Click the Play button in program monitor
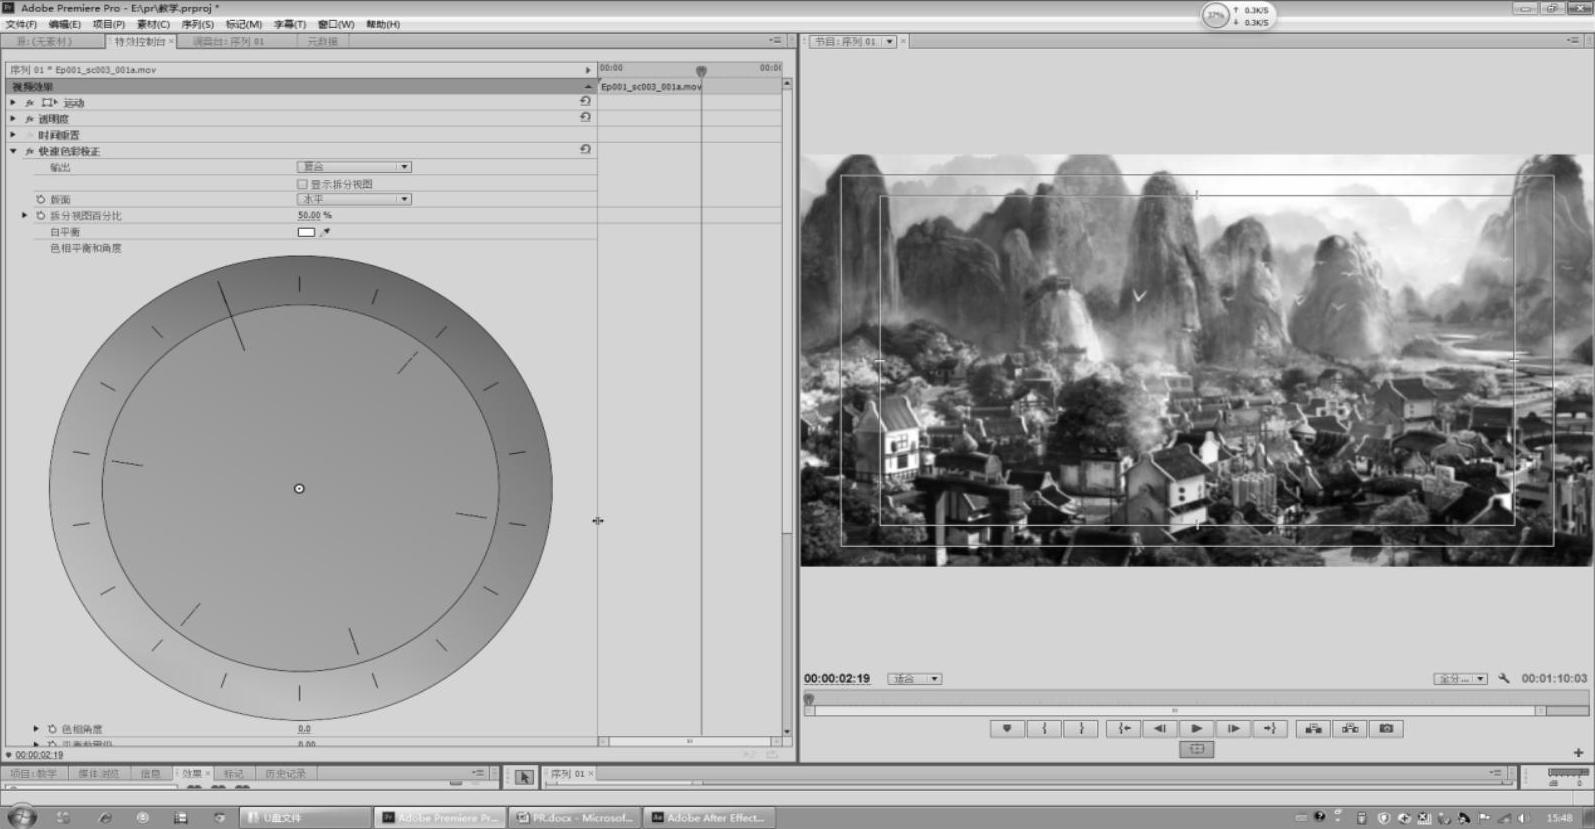Image resolution: width=1595 pixels, height=829 pixels. (x=1196, y=729)
